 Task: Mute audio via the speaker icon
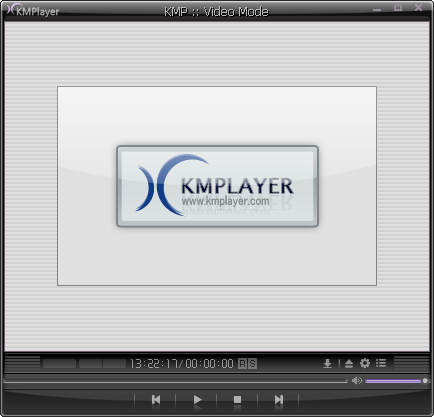point(357,380)
